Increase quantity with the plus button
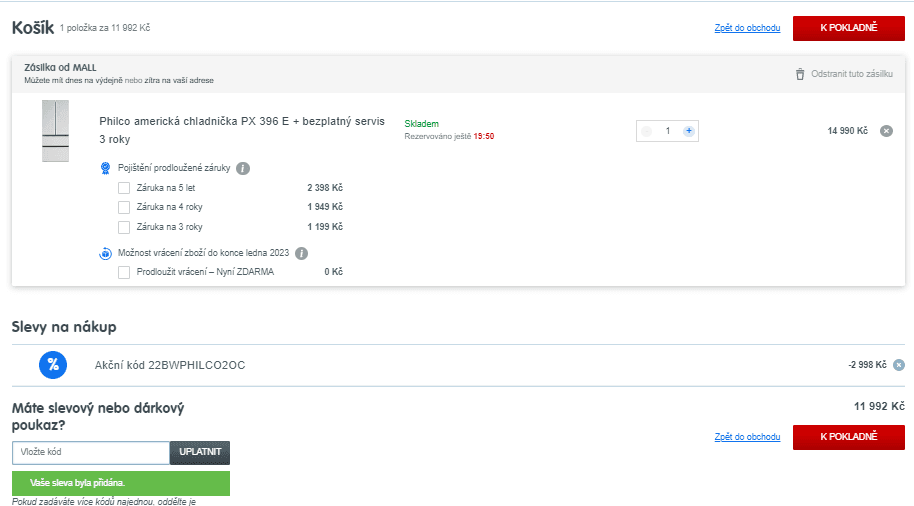This screenshot has width=914, height=506. 689,131
